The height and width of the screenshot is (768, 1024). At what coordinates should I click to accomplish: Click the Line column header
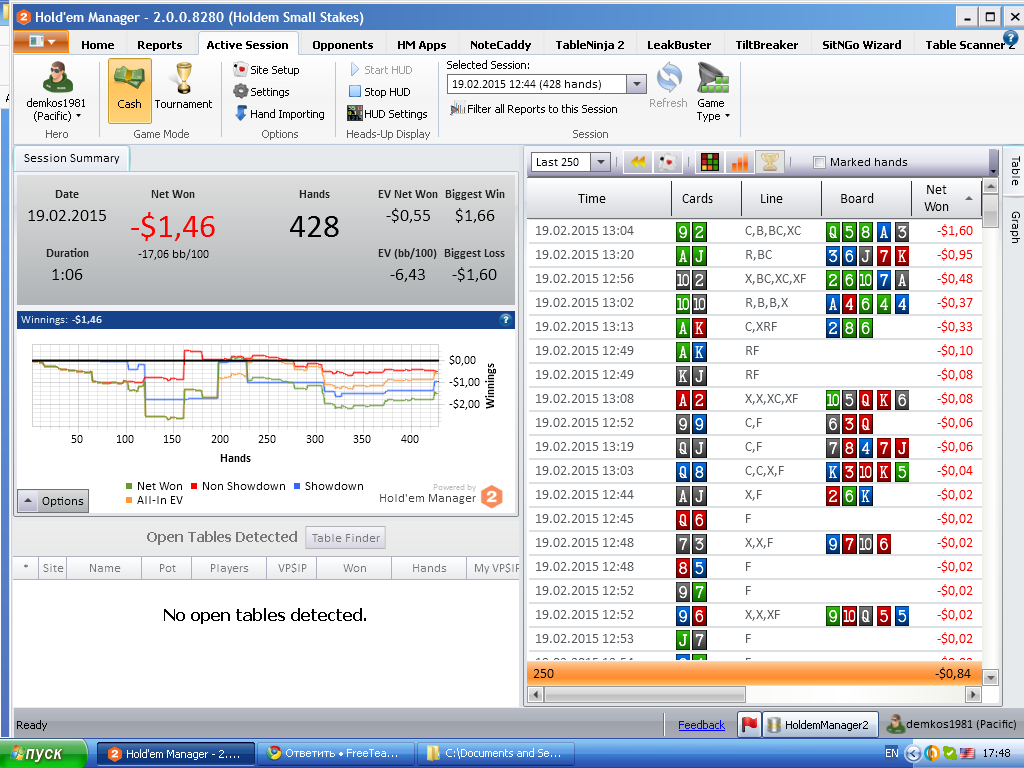pos(780,198)
